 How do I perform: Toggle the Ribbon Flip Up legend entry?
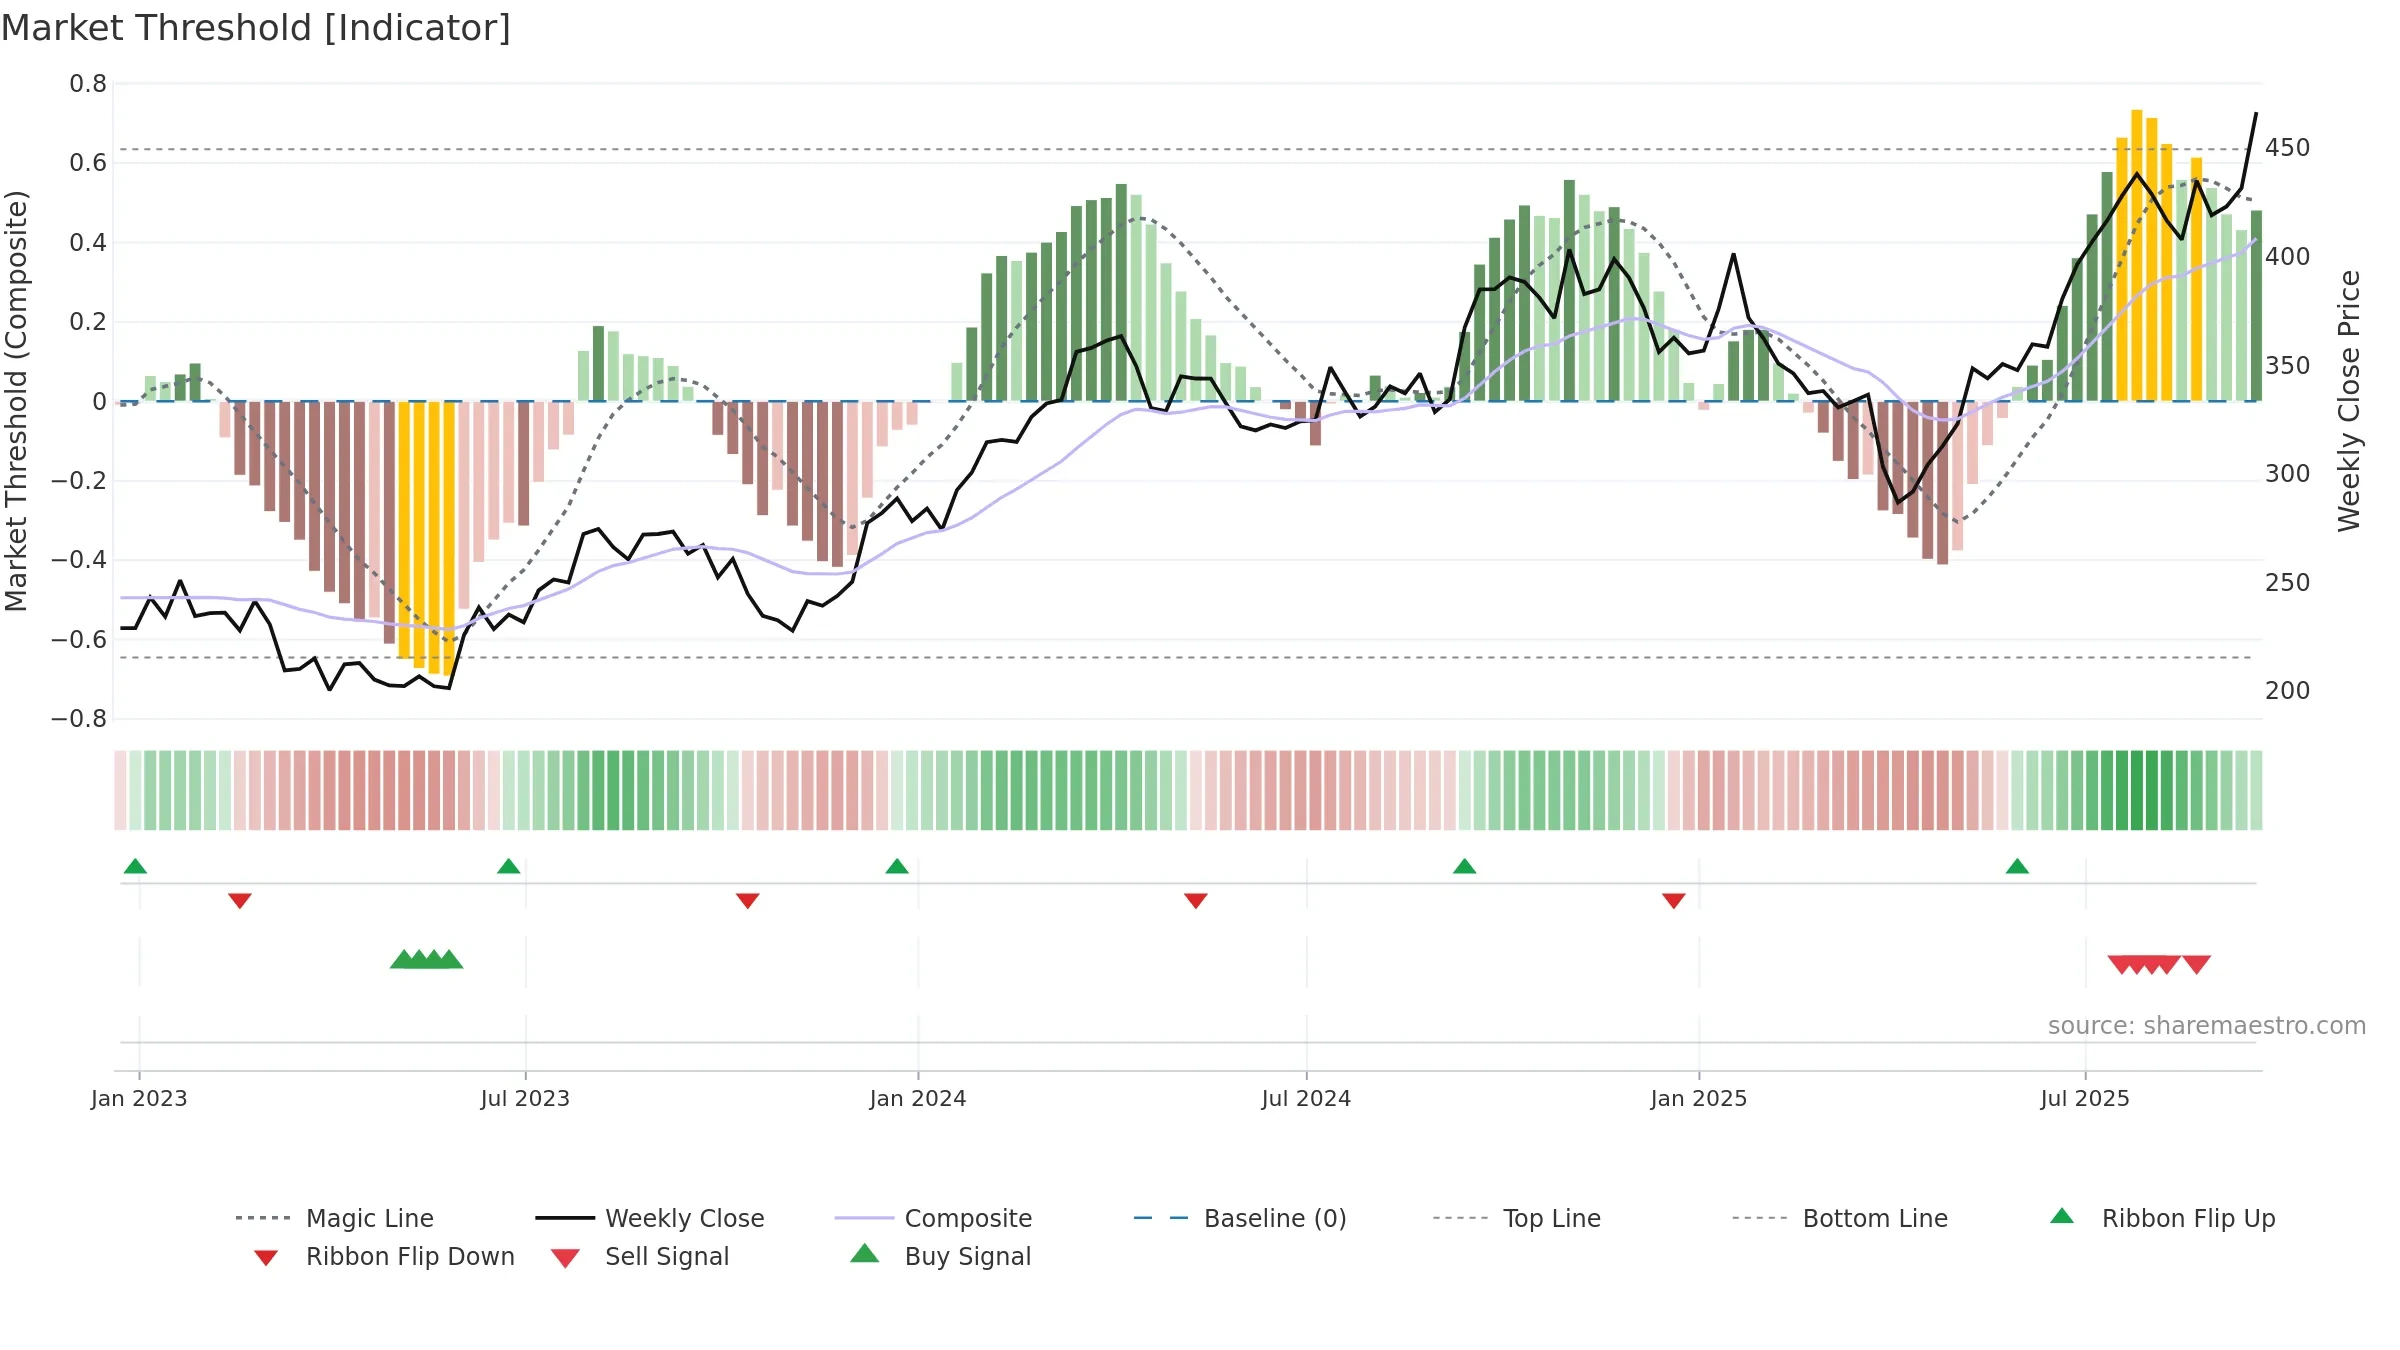2162,1218
